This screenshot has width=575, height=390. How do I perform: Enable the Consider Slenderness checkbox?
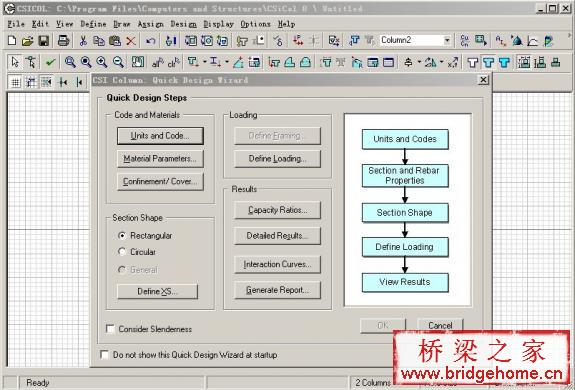click(x=110, y=329)
